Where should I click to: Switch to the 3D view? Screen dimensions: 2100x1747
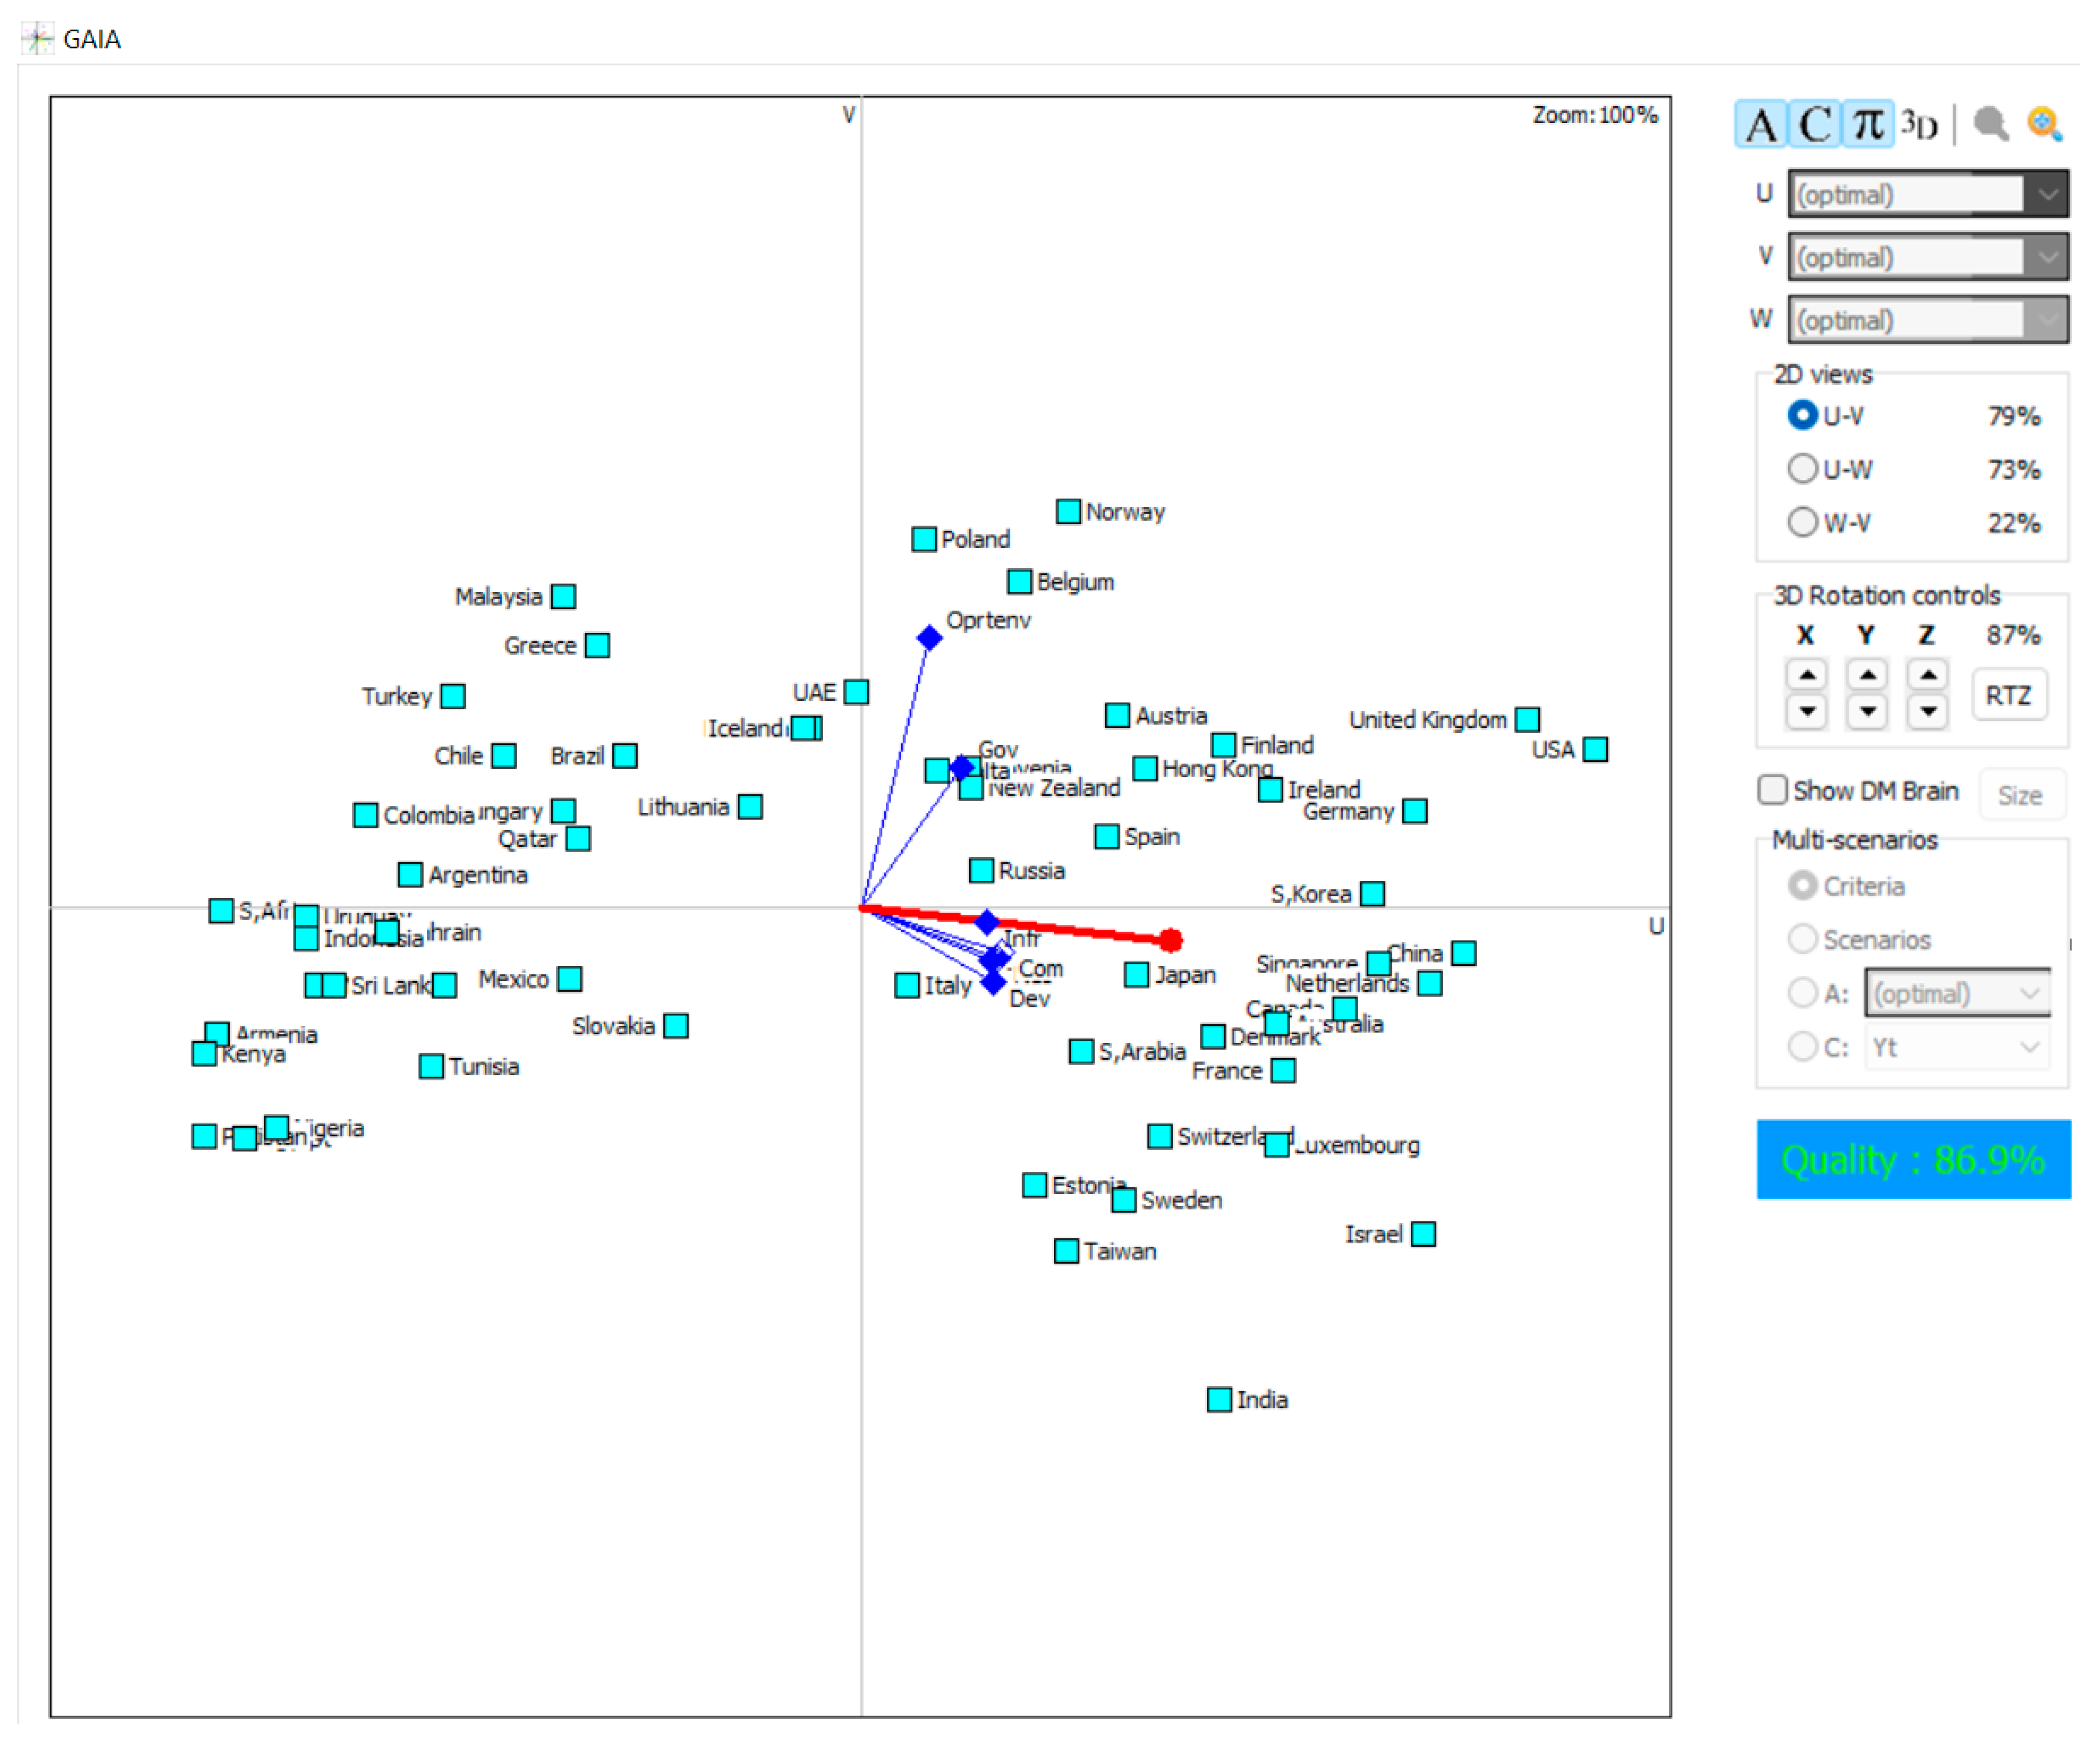point(1919,125)
